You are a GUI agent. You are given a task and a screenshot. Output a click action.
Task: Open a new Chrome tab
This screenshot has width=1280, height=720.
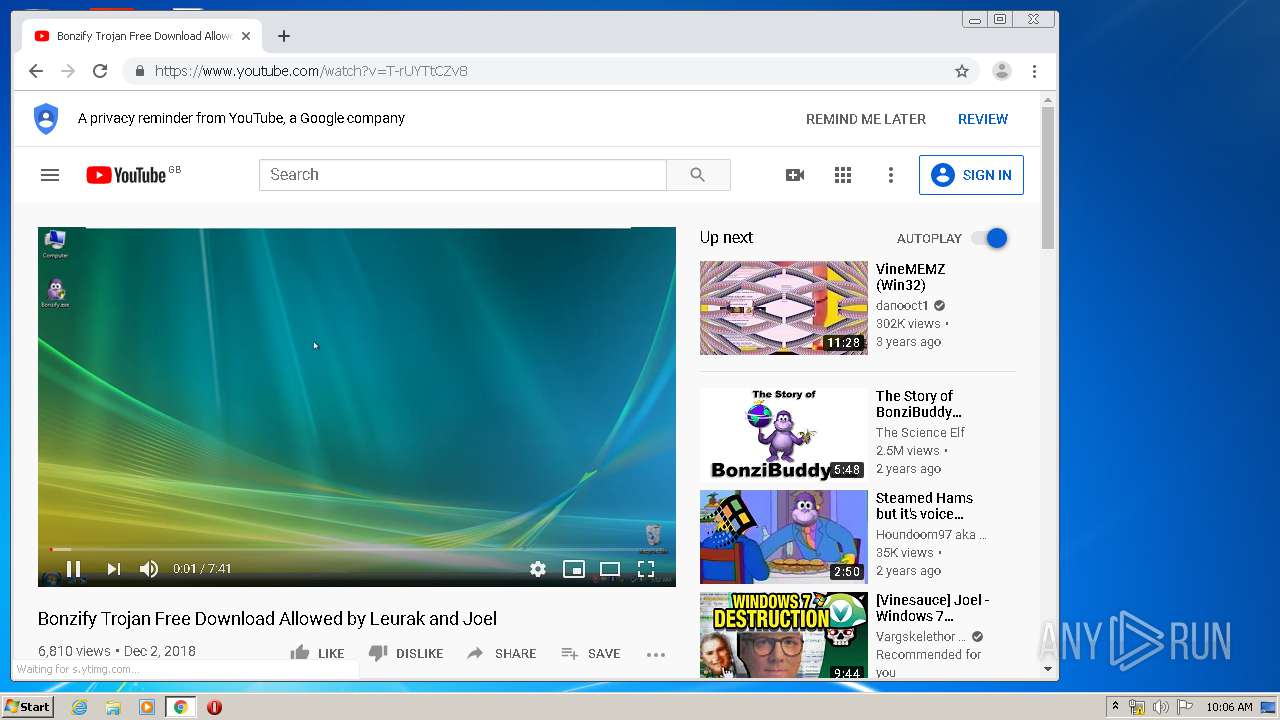(284, 36)
